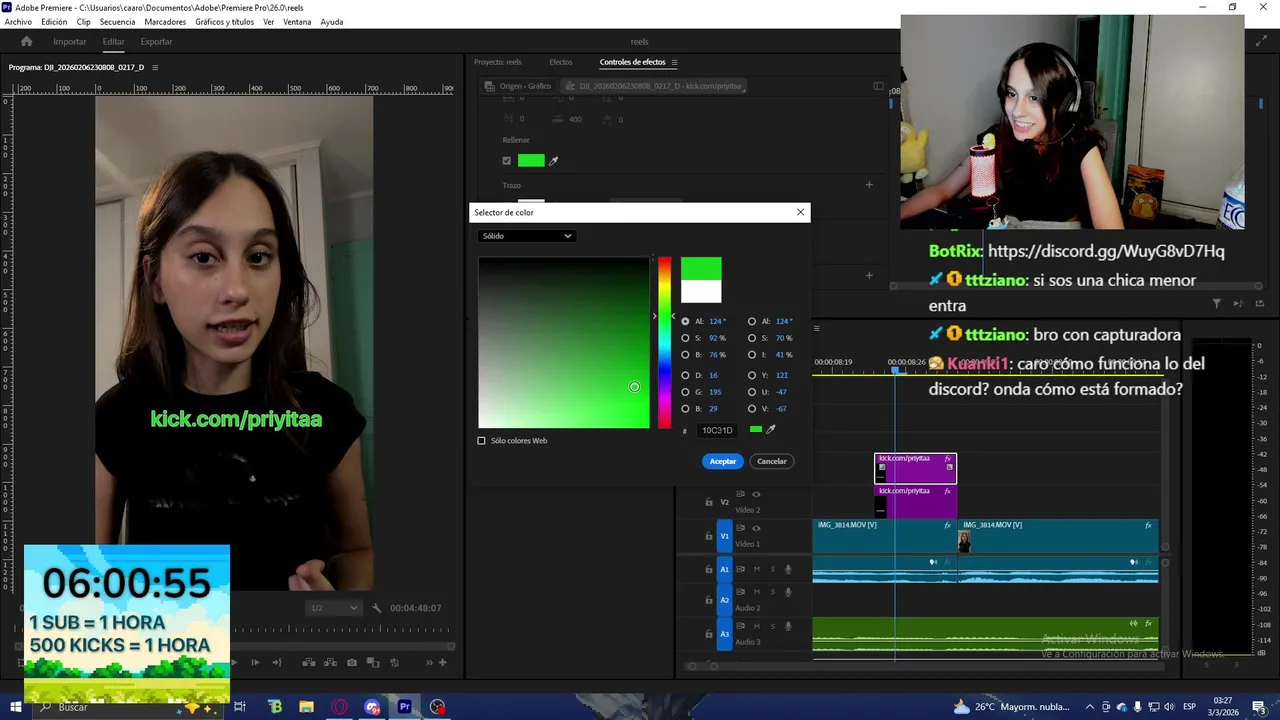Image resolution: width=1280 pixels, height=720 pixels.
Task: Uncheck the Rellenar fill checkbox
Action: 507,160
